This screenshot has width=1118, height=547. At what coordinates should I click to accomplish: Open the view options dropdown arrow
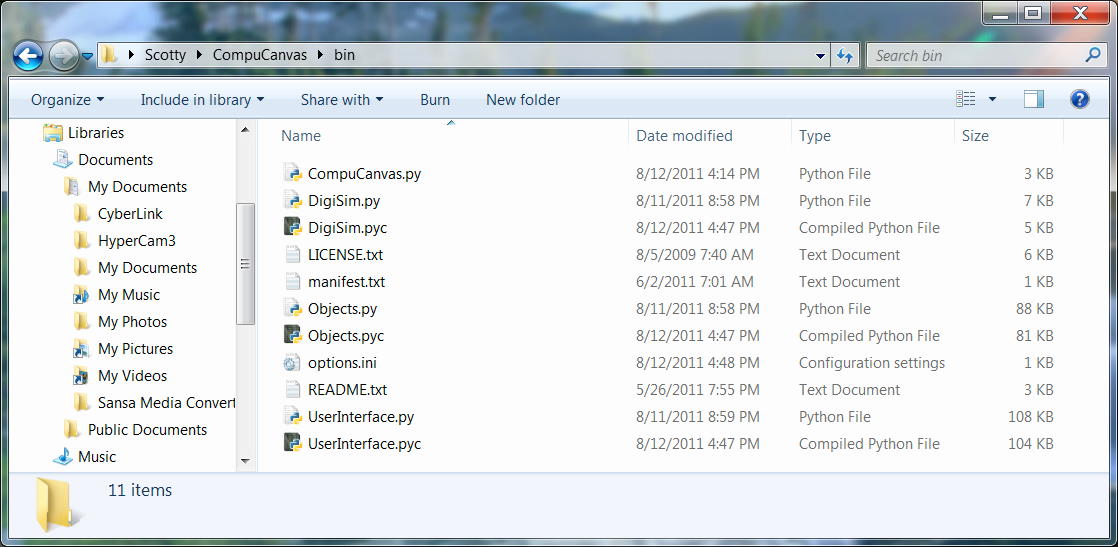[x=992, y=100]
